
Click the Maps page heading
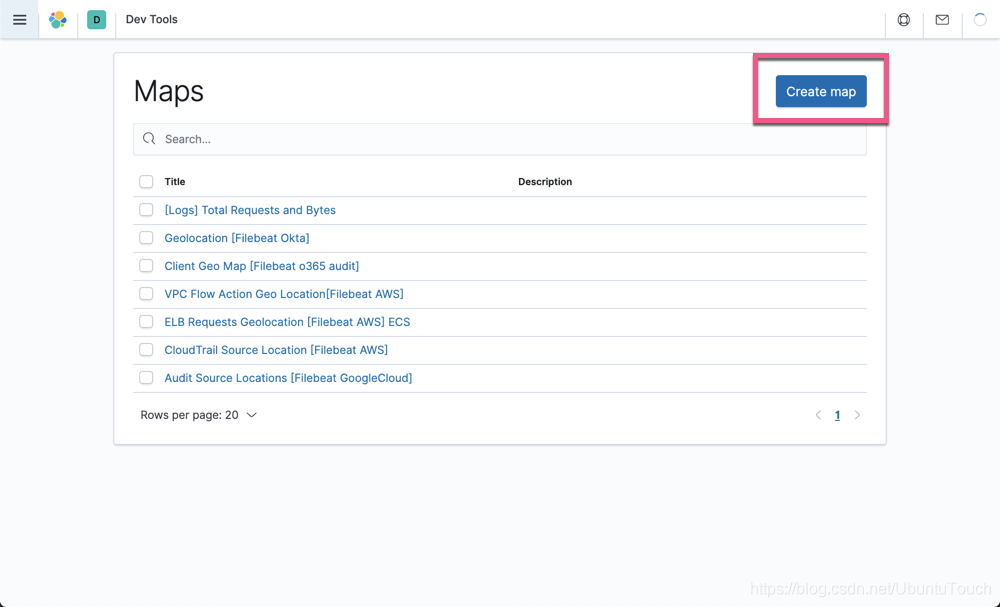[x=168, y=91]
